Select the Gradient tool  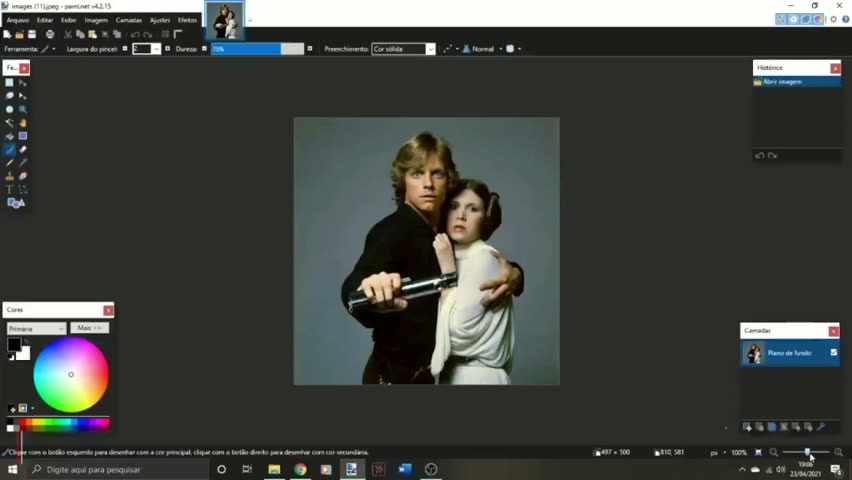coord(23,136)
